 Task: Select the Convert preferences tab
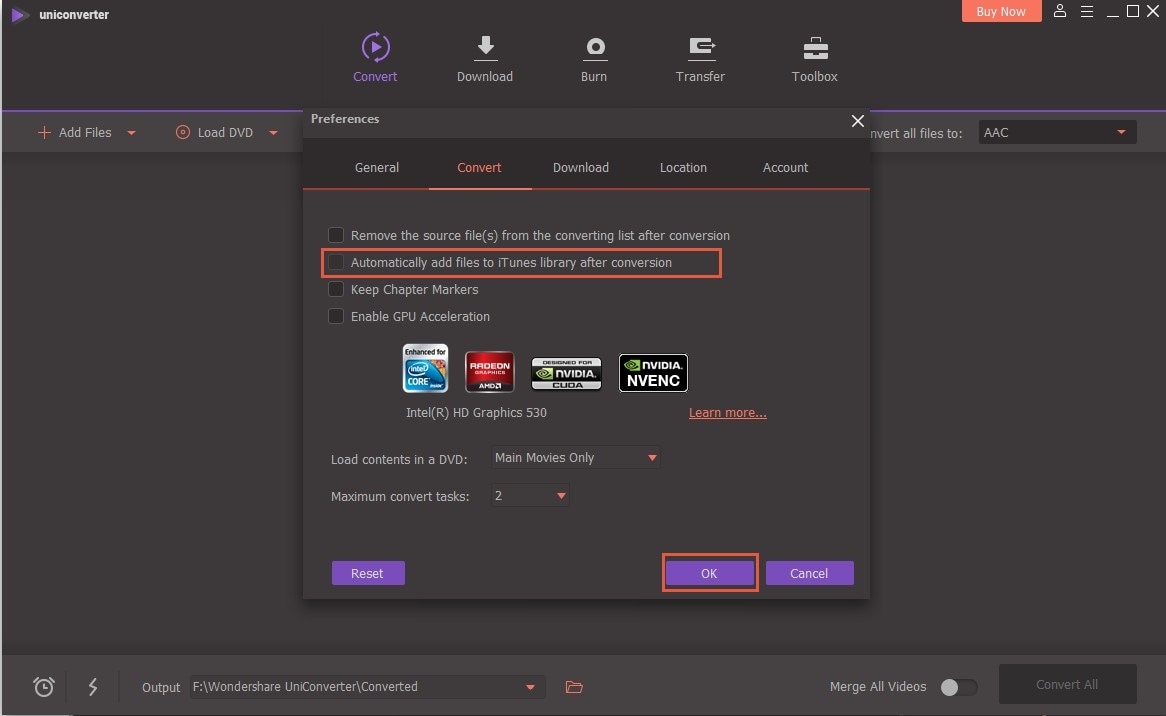(479, 167)
